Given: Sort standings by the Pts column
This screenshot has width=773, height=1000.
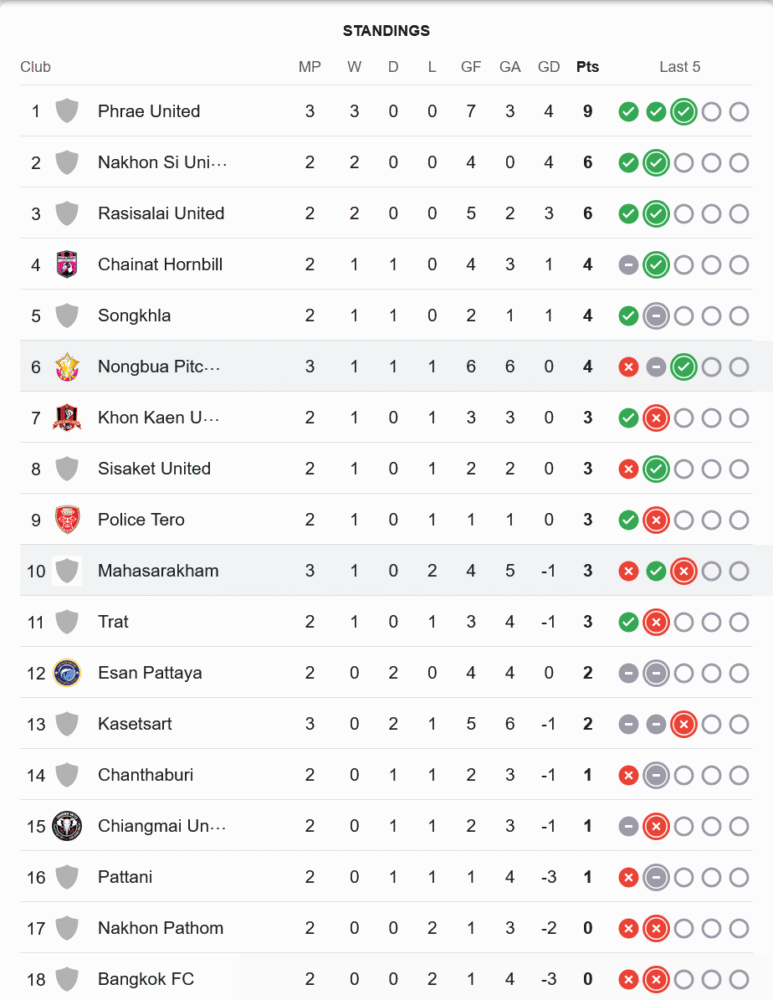Looking at the screenshot, I should [588, 67].
